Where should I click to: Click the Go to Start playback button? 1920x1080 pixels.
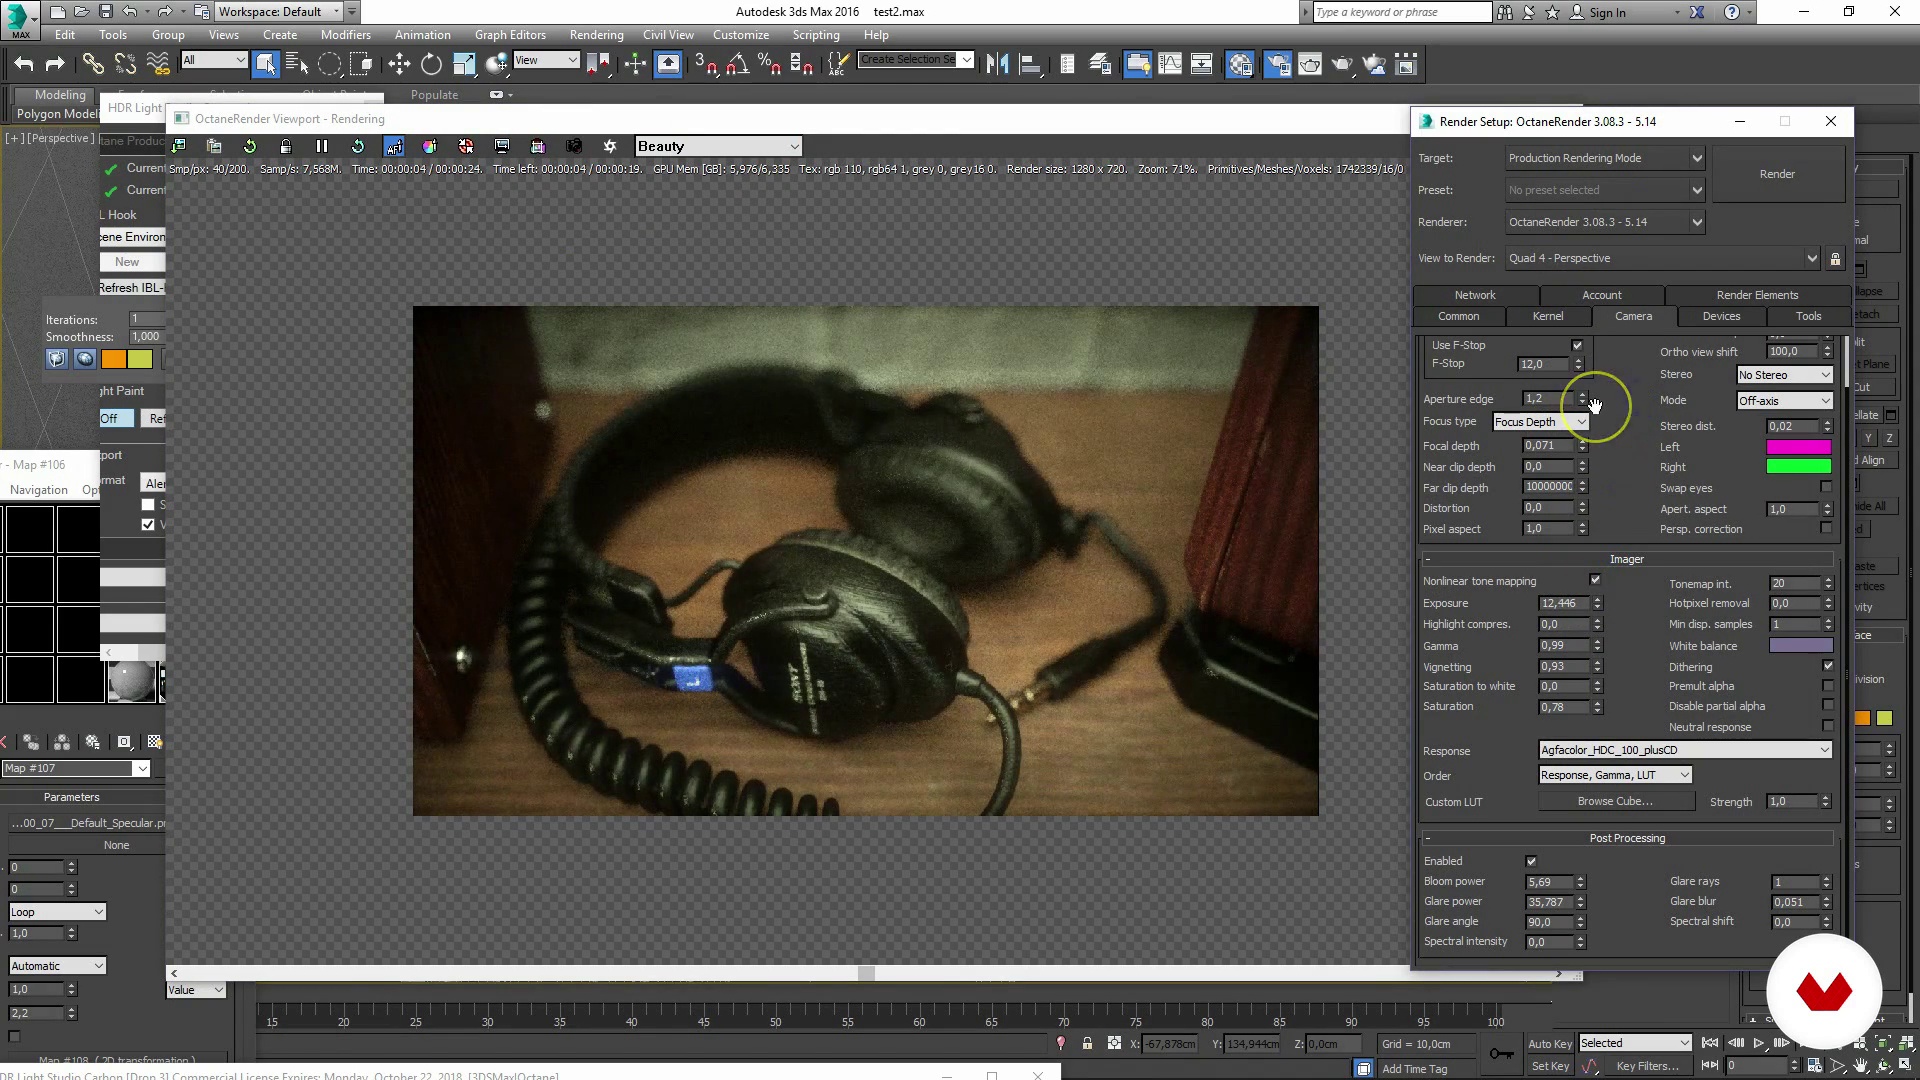tap(1710, 1043)
